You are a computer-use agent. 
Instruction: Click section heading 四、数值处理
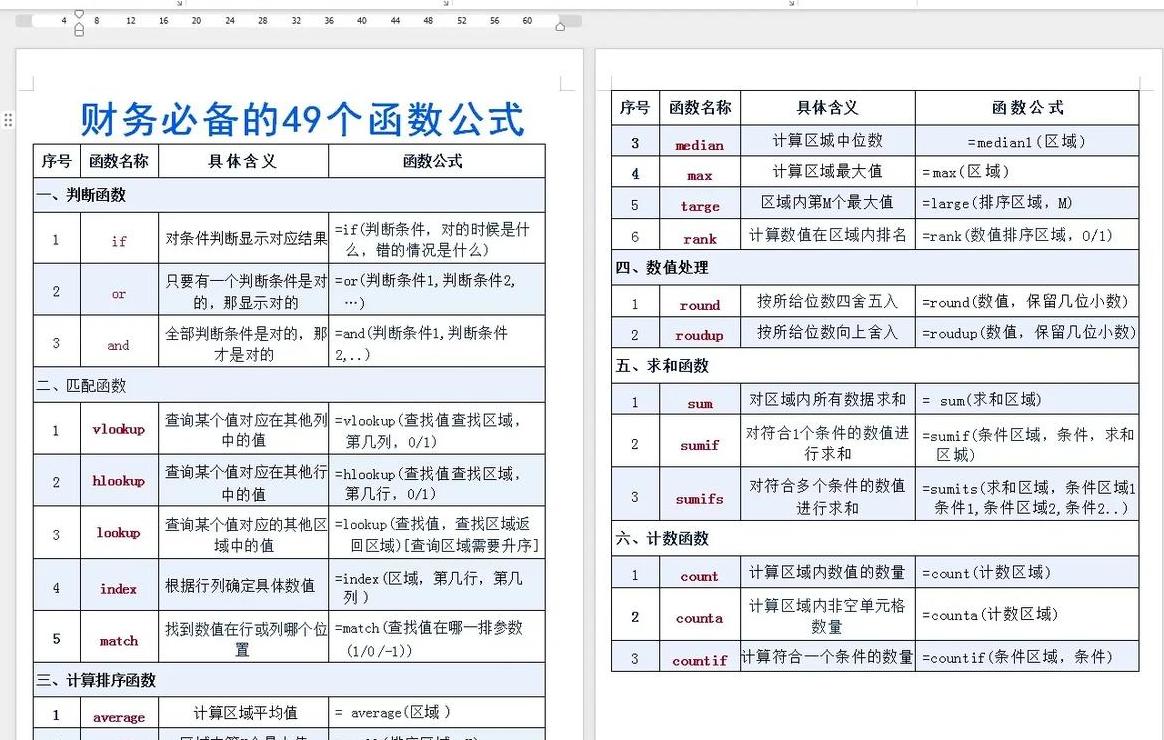pos(662,267)
